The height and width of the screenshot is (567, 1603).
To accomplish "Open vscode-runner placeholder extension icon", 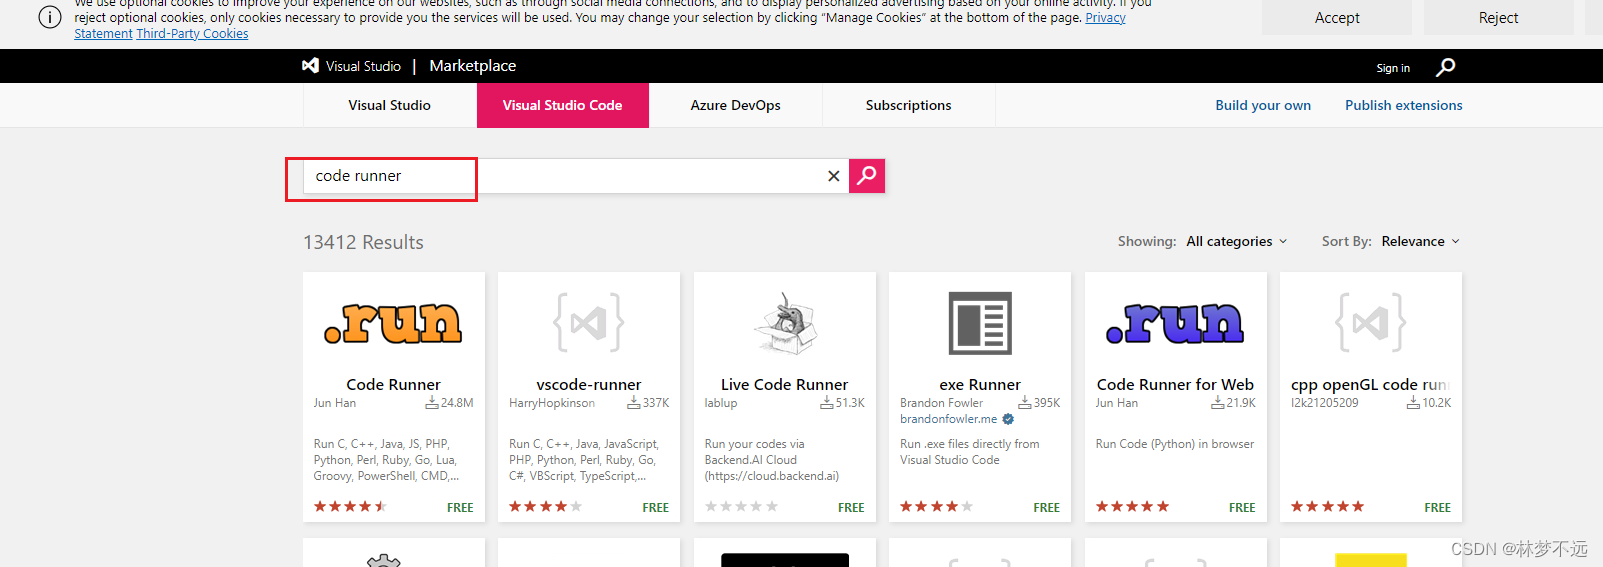I will tap(589, 322).
